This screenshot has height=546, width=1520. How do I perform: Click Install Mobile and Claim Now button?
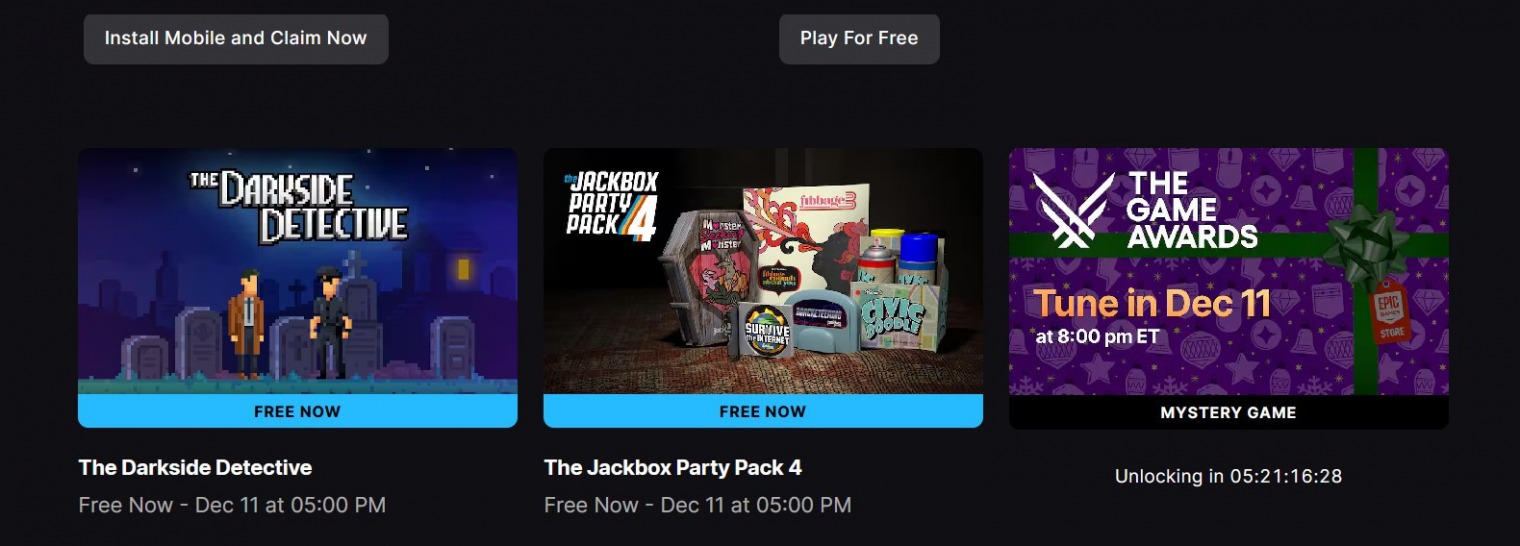coord(236,39)
